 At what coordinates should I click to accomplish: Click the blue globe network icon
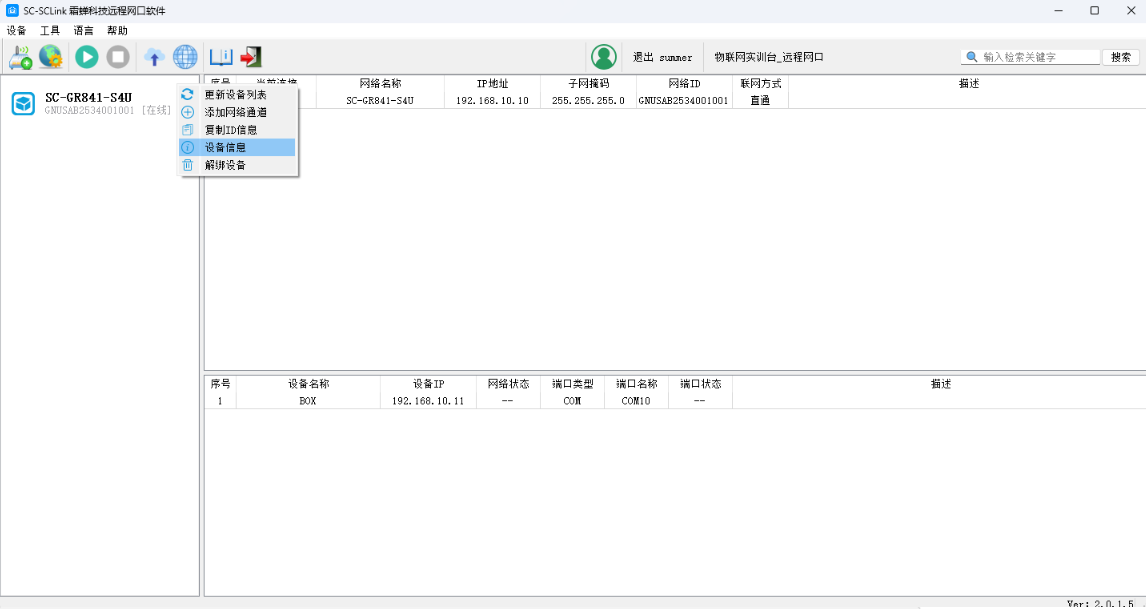point(185,57)
